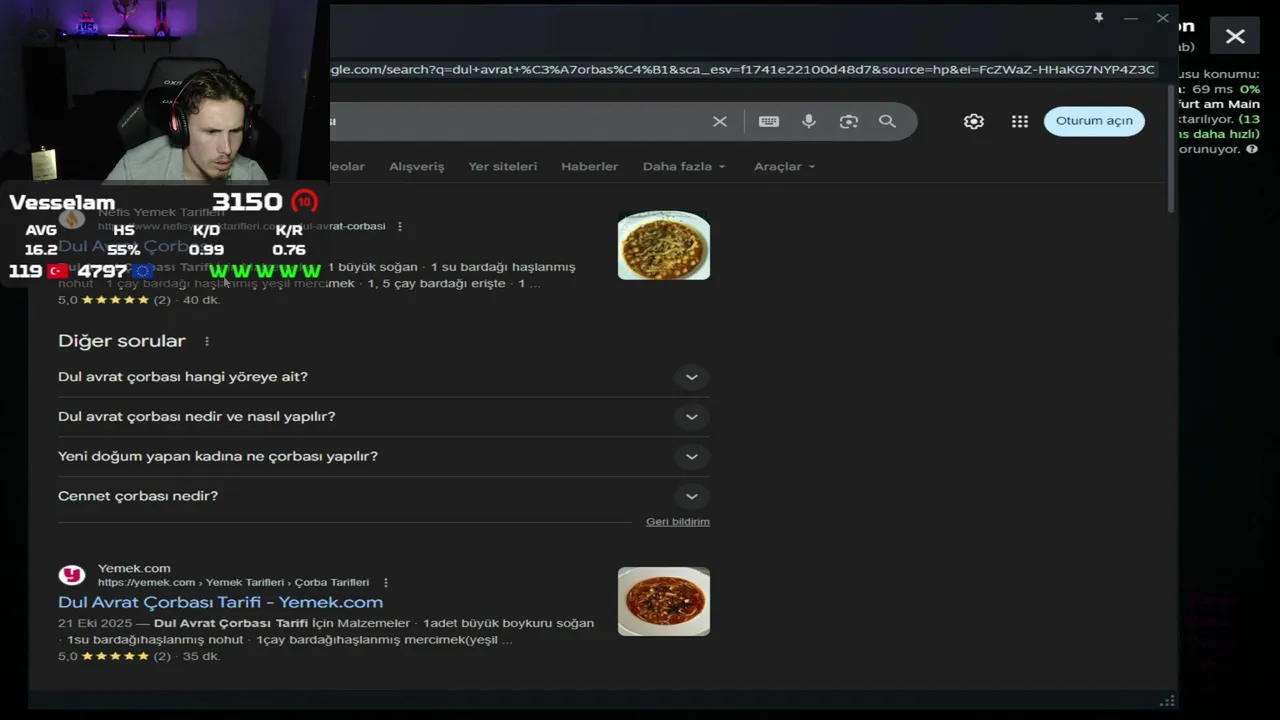The width and height of the screenshot is (1280, 720).
Task: Open the on-screen keyboard input tool
Action: pyautogui.click(x=769, y=121)
